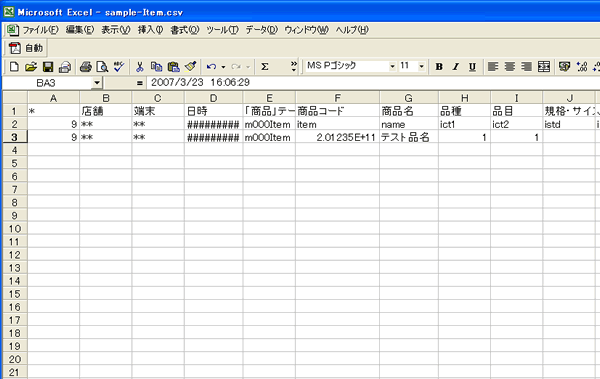Click the PDF icon beside 自動

point(15,48)
